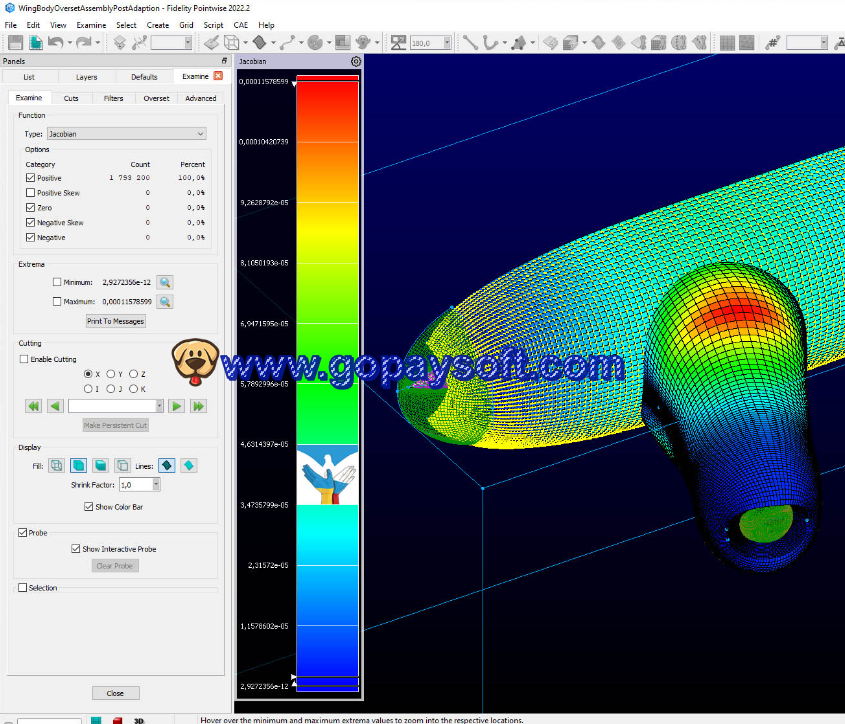
Task: Open the empty toolbar combo box beside the layer icons
Action: (171, 43)
